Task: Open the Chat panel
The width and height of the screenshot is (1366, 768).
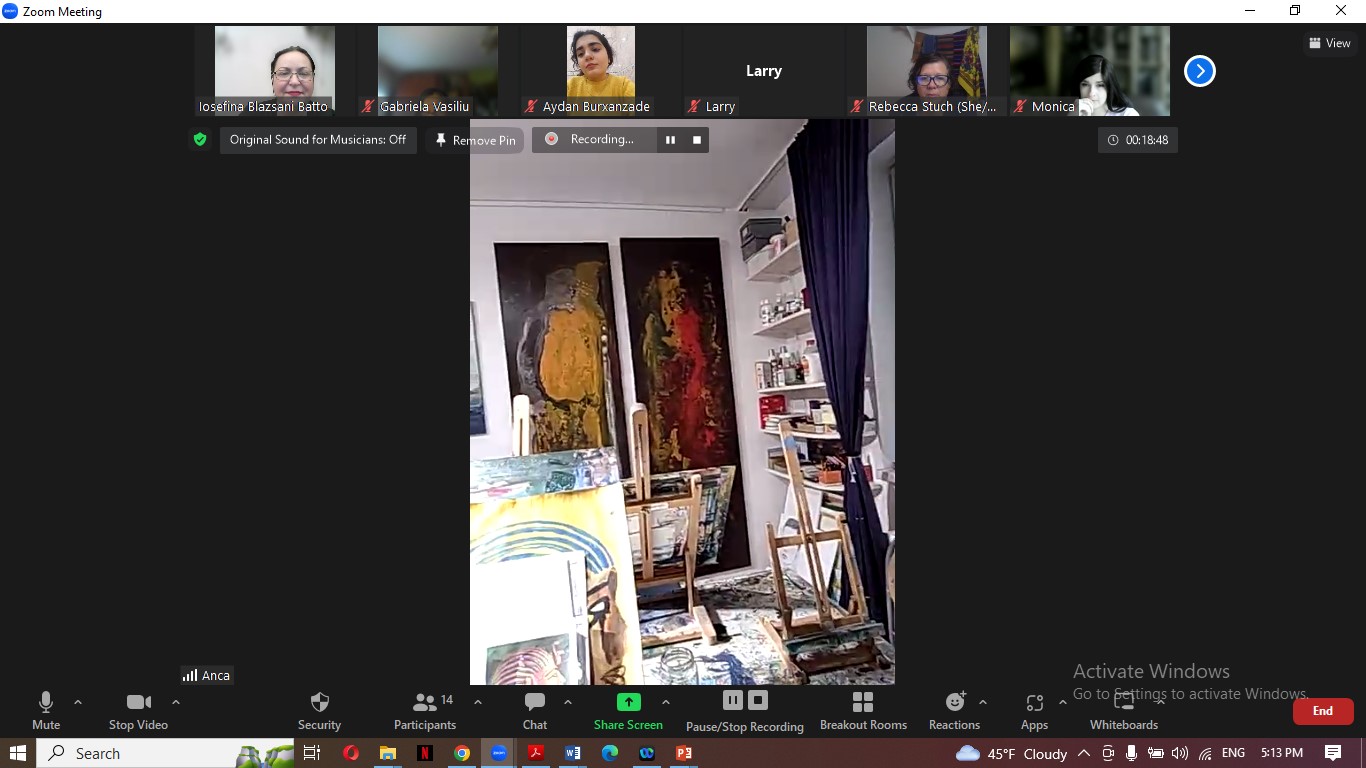Action: tap(535, 711)
